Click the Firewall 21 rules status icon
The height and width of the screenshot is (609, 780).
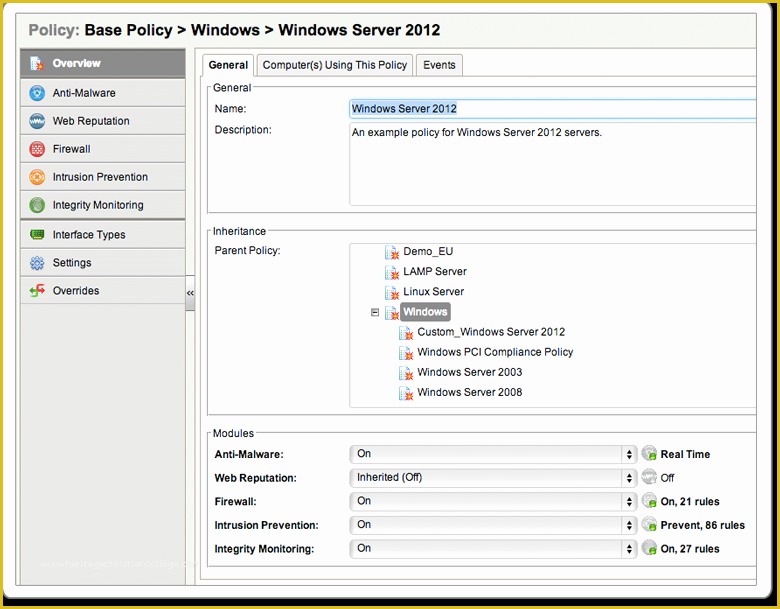point(649,501)
